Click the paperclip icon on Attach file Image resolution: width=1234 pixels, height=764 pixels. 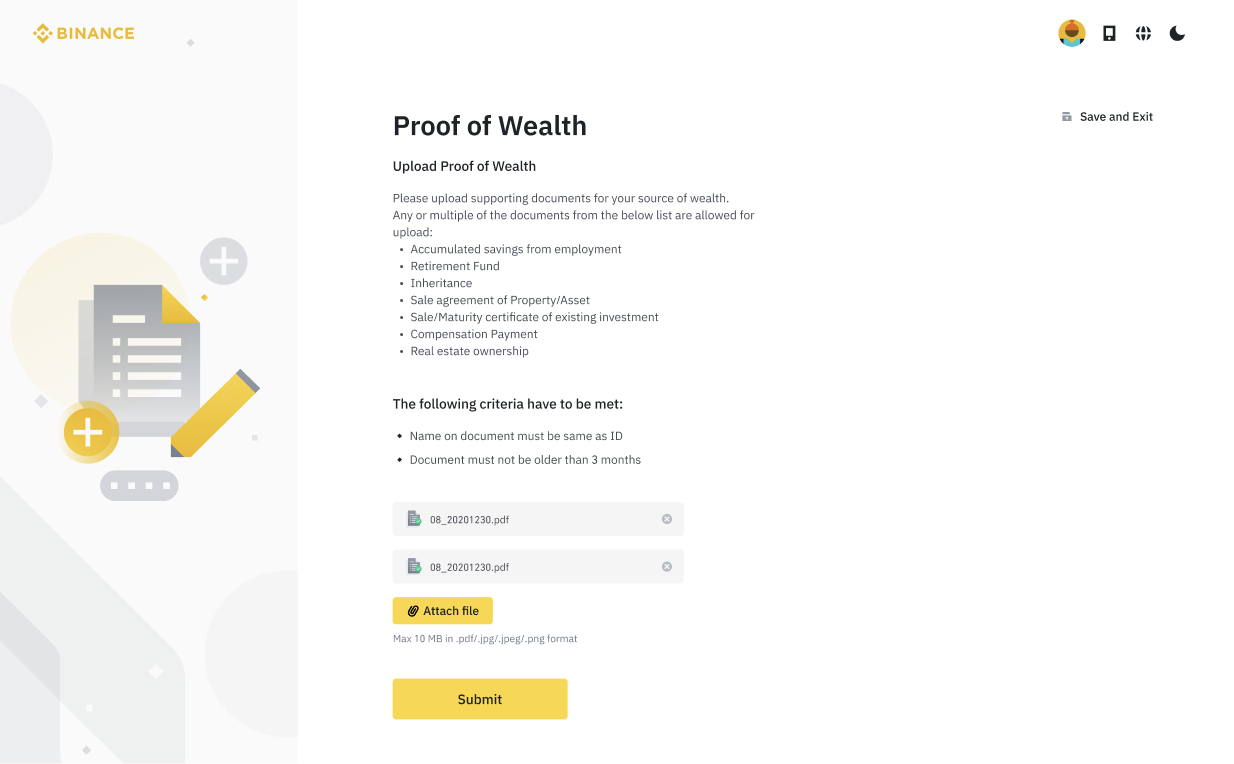[414, 610]
